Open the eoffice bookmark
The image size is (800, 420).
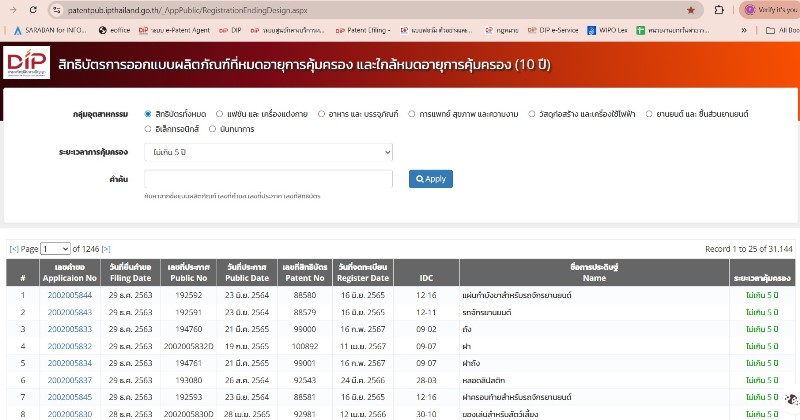tap(115, 30)
